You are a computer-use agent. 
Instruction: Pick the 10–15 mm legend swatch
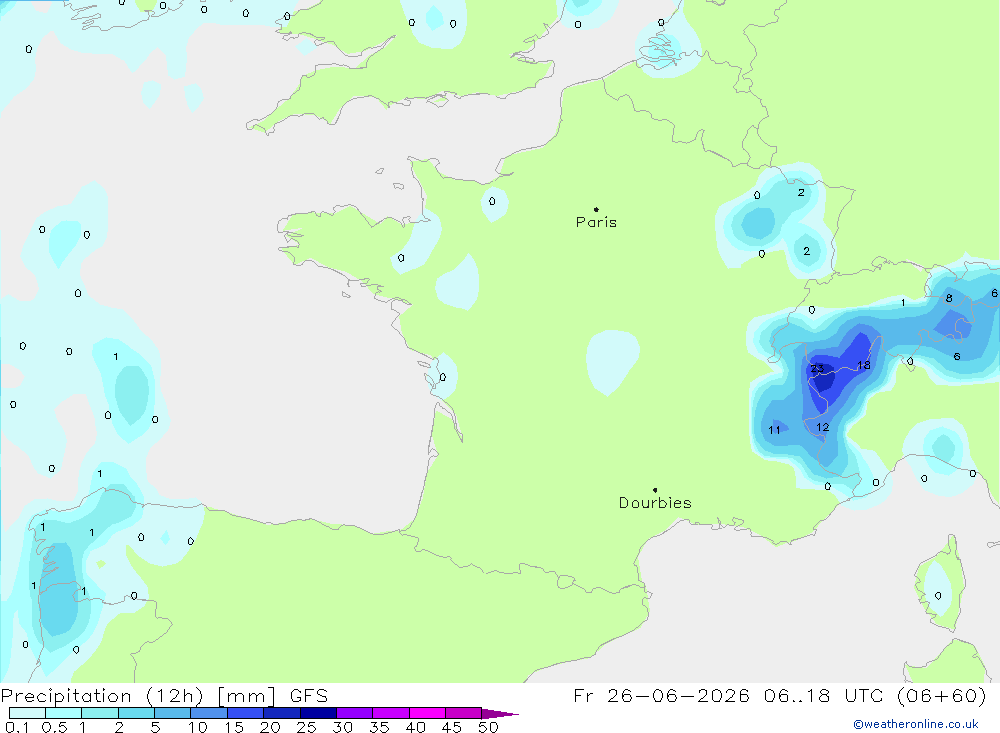click(x=209, y=713)
